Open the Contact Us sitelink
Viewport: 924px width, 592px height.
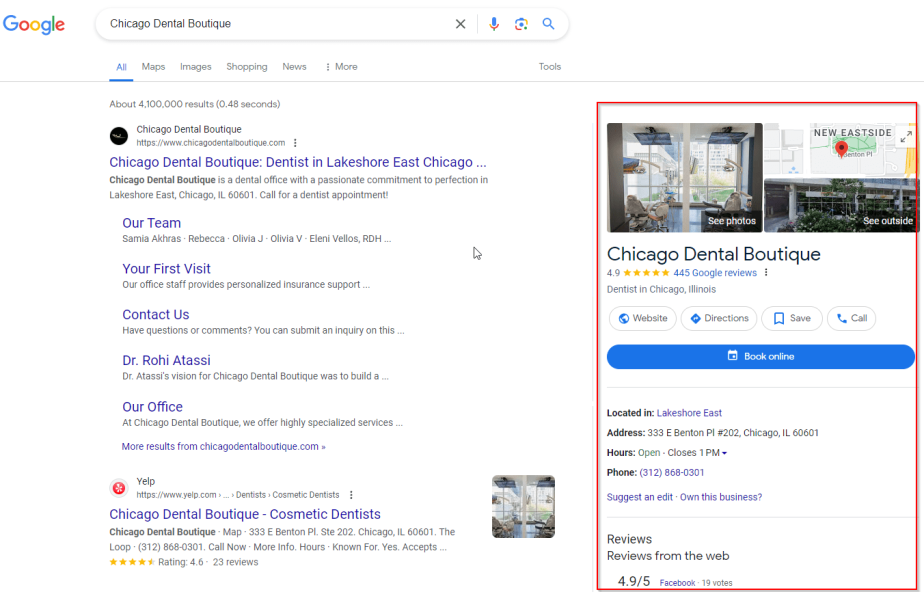(x=156, y=315)
